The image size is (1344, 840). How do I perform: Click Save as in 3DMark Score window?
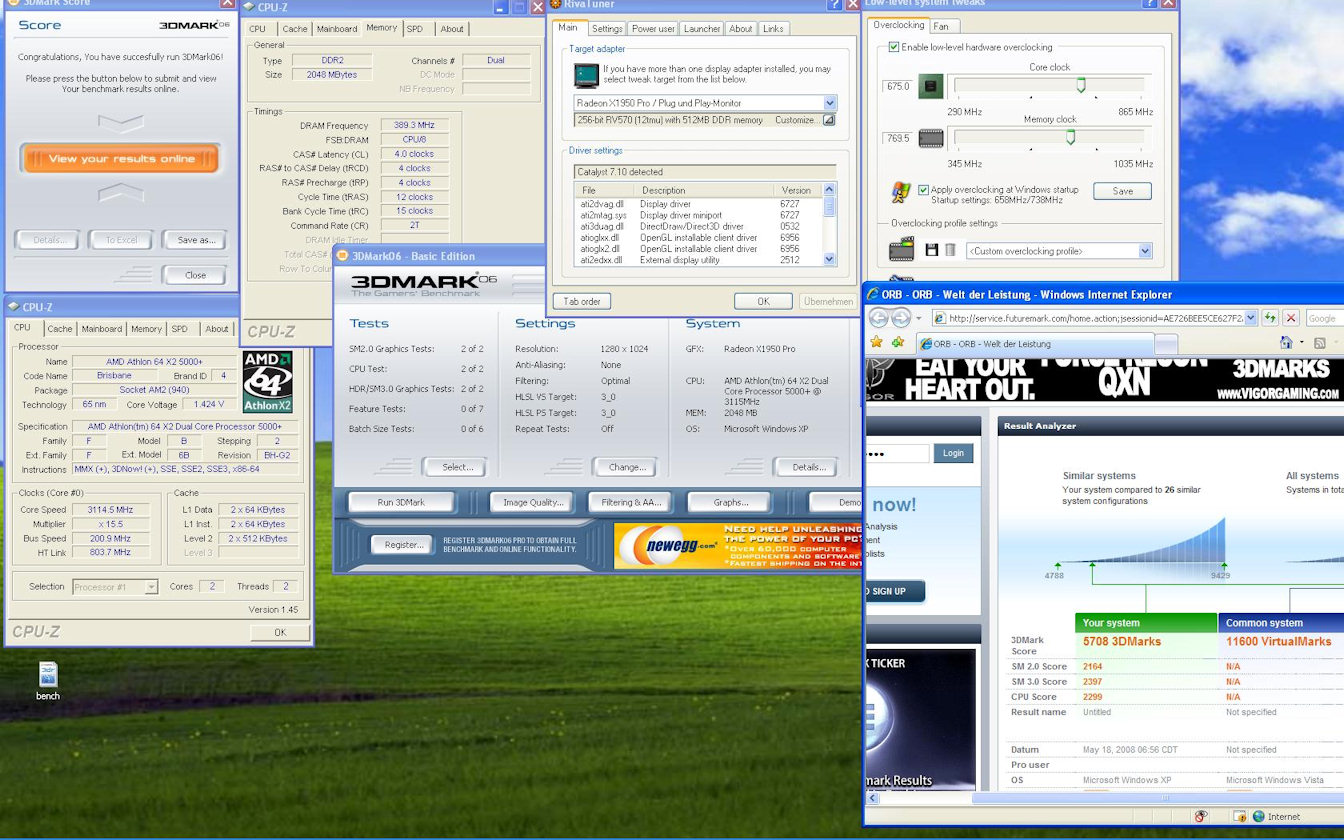196,240
